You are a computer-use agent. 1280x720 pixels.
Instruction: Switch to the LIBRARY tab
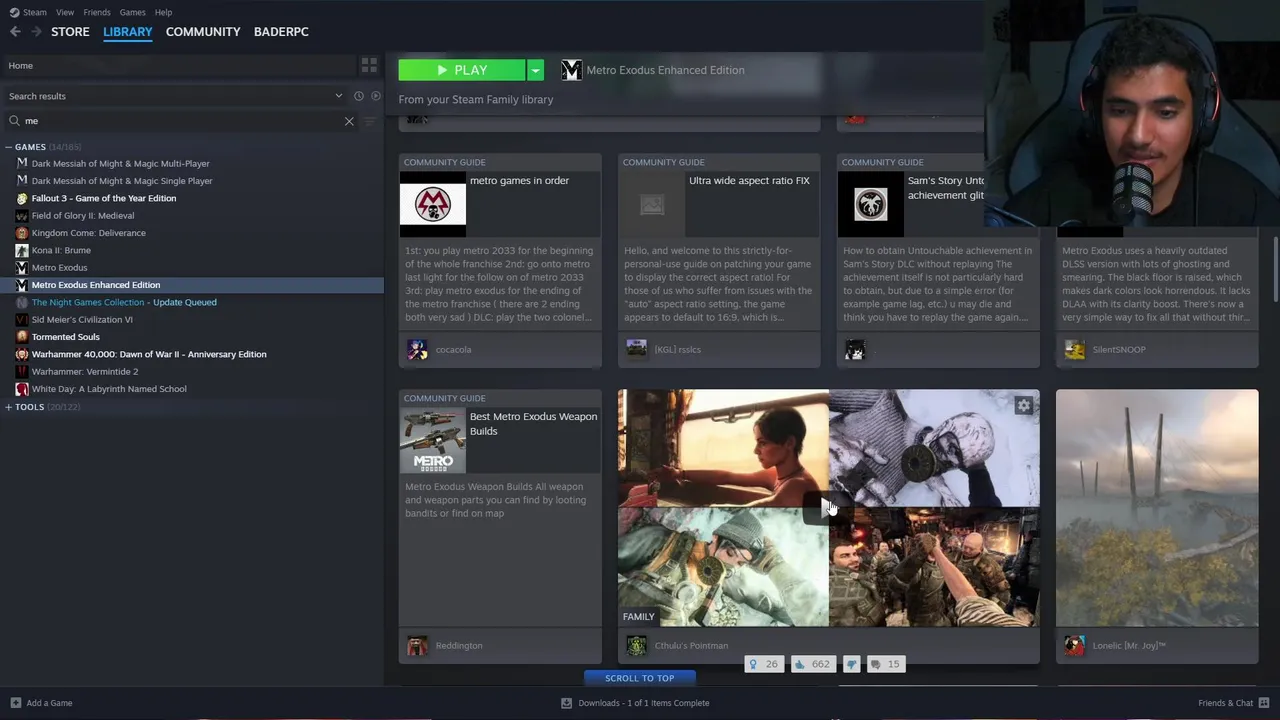click(128, 32)
